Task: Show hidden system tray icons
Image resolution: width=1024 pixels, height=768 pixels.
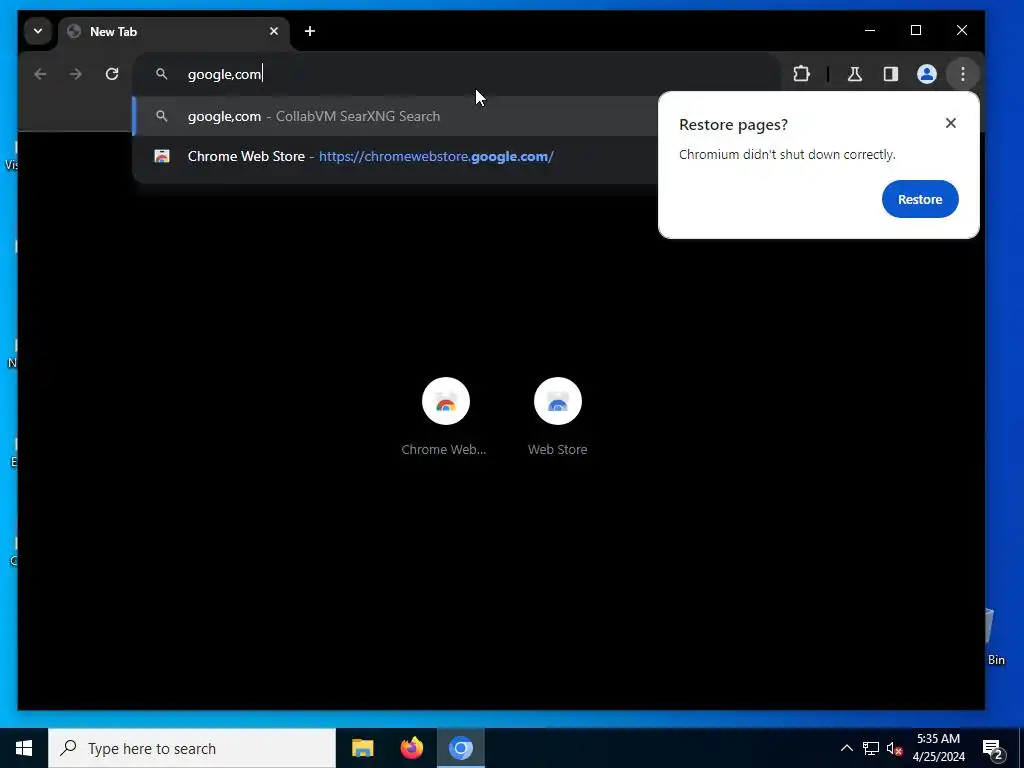Action: pos(846,748)
